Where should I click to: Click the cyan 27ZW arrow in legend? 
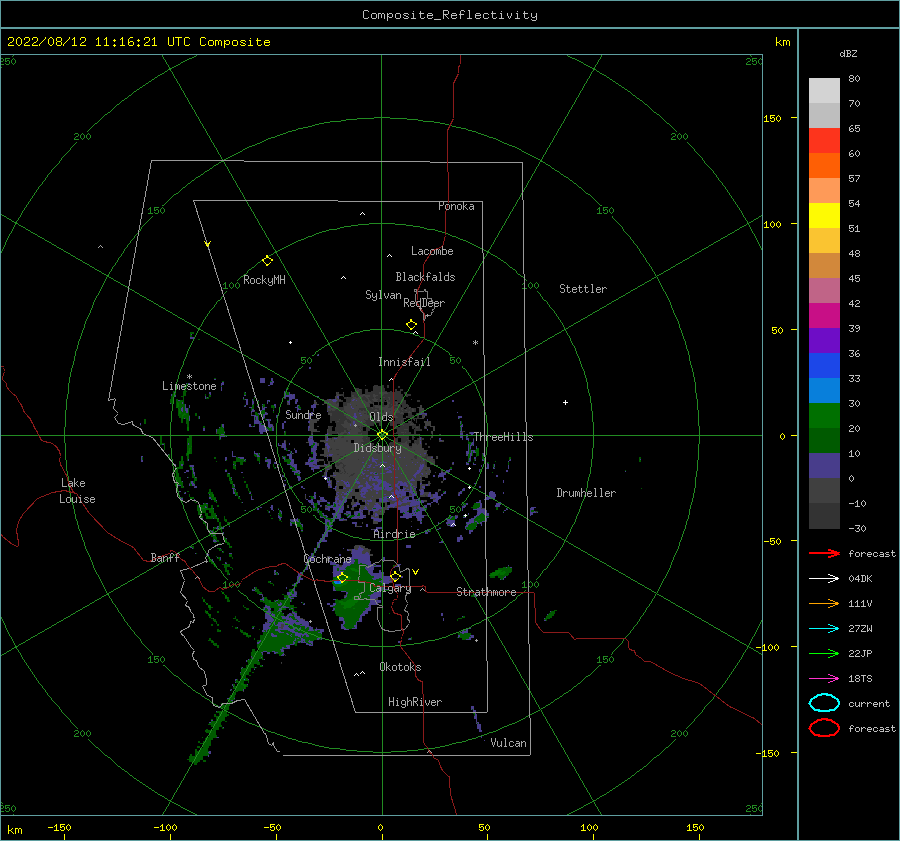tap(824, 629)
